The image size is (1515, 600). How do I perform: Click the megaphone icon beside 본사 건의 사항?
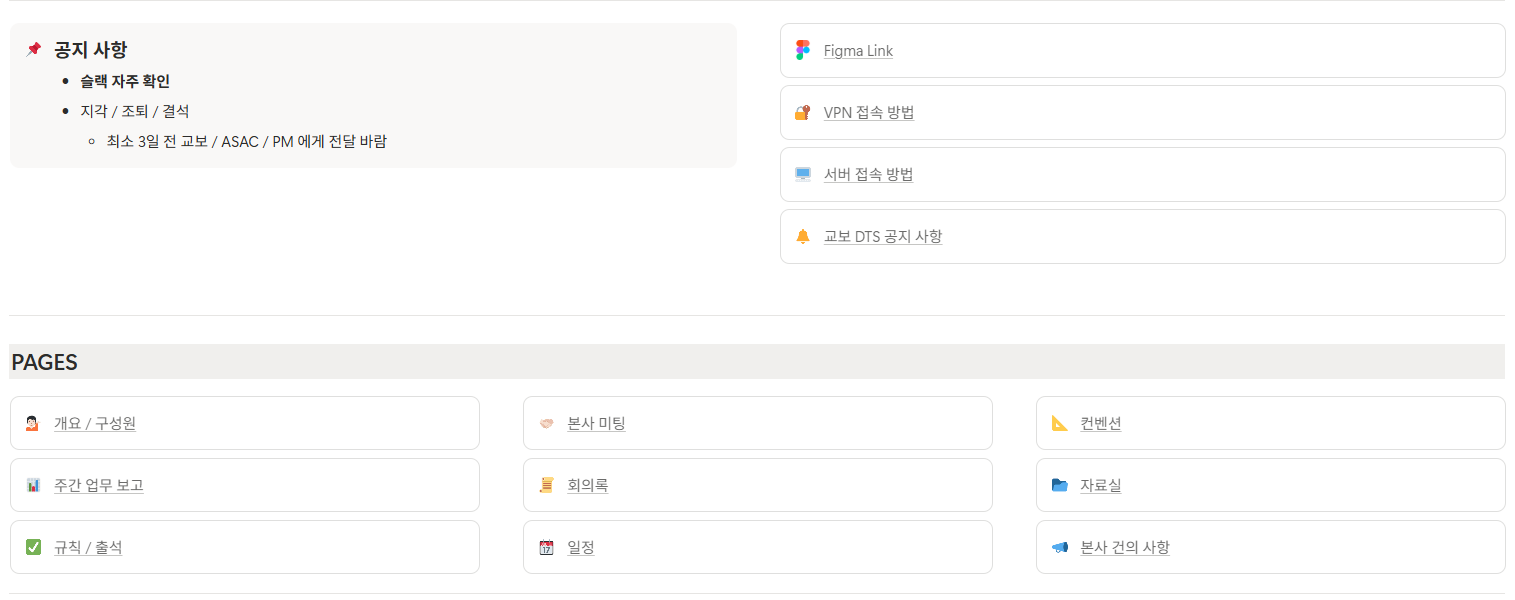(x=1059, y=548)
